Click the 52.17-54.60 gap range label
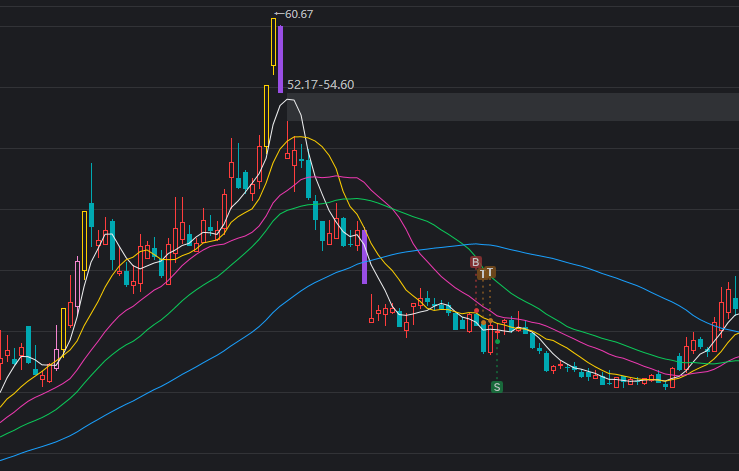Screen dimensions: 739x471 click(x=320, y=85)
